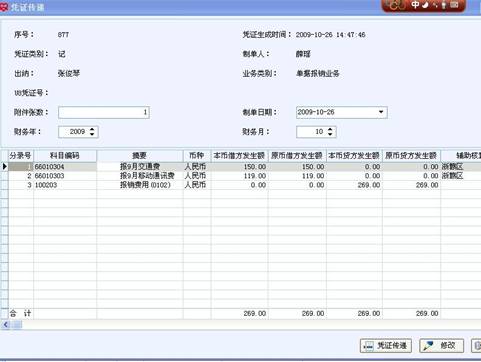This screenshot has width=481, height=362.
Task: Click the 凭证传递 window title icon
Action: click(4, 7)
